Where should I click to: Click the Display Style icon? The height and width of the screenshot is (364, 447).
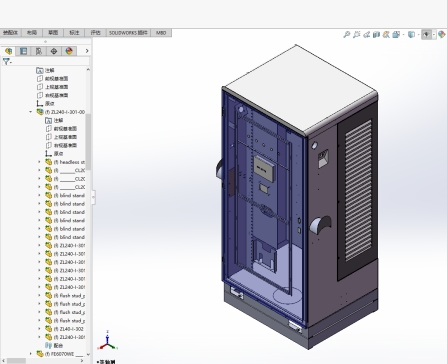coord(412,34)
